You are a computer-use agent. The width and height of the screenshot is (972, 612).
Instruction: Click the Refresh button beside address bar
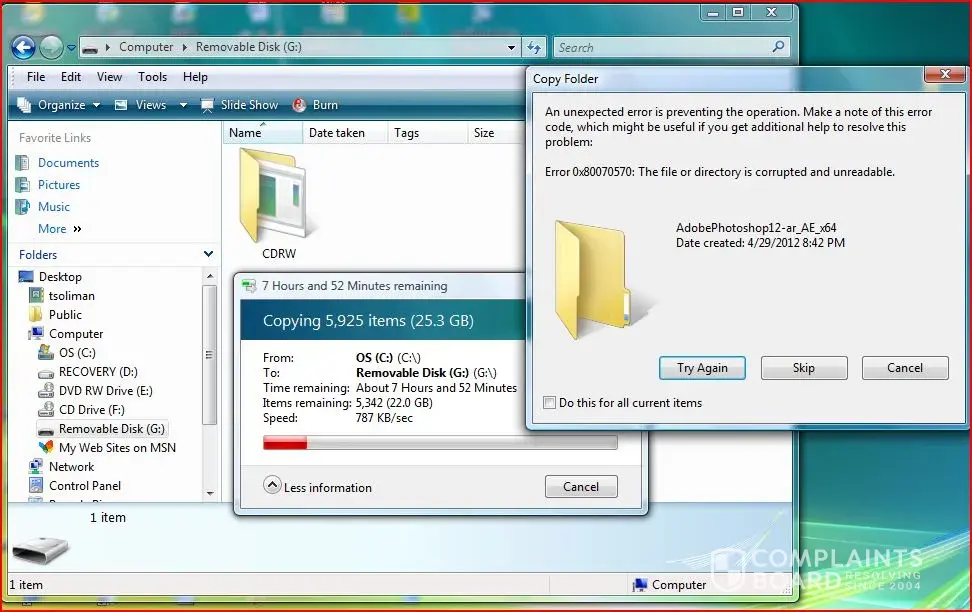tap(534, 47)
